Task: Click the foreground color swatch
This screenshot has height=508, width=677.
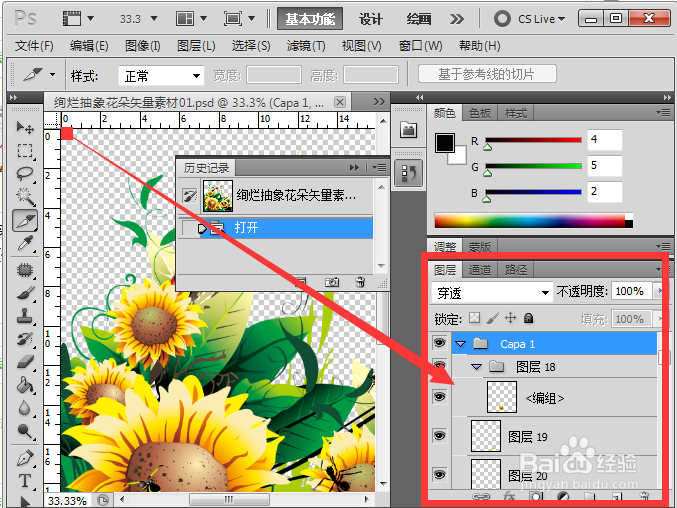Action: [445, 142]
